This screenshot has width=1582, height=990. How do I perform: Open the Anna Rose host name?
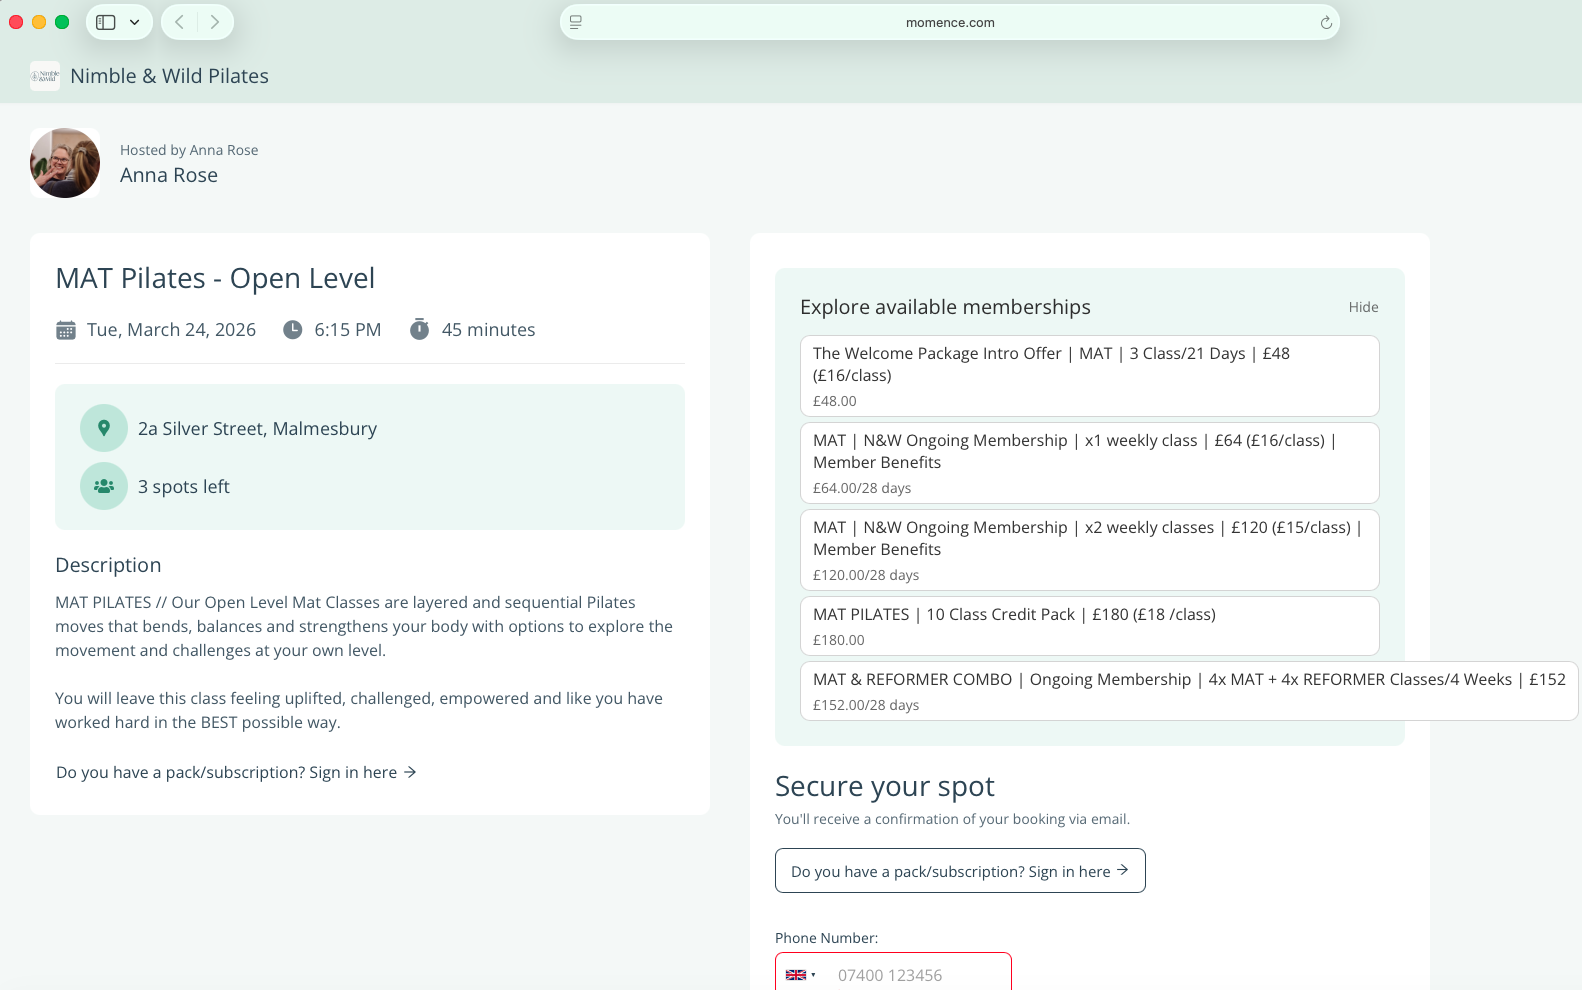click(x=169, y=175)
